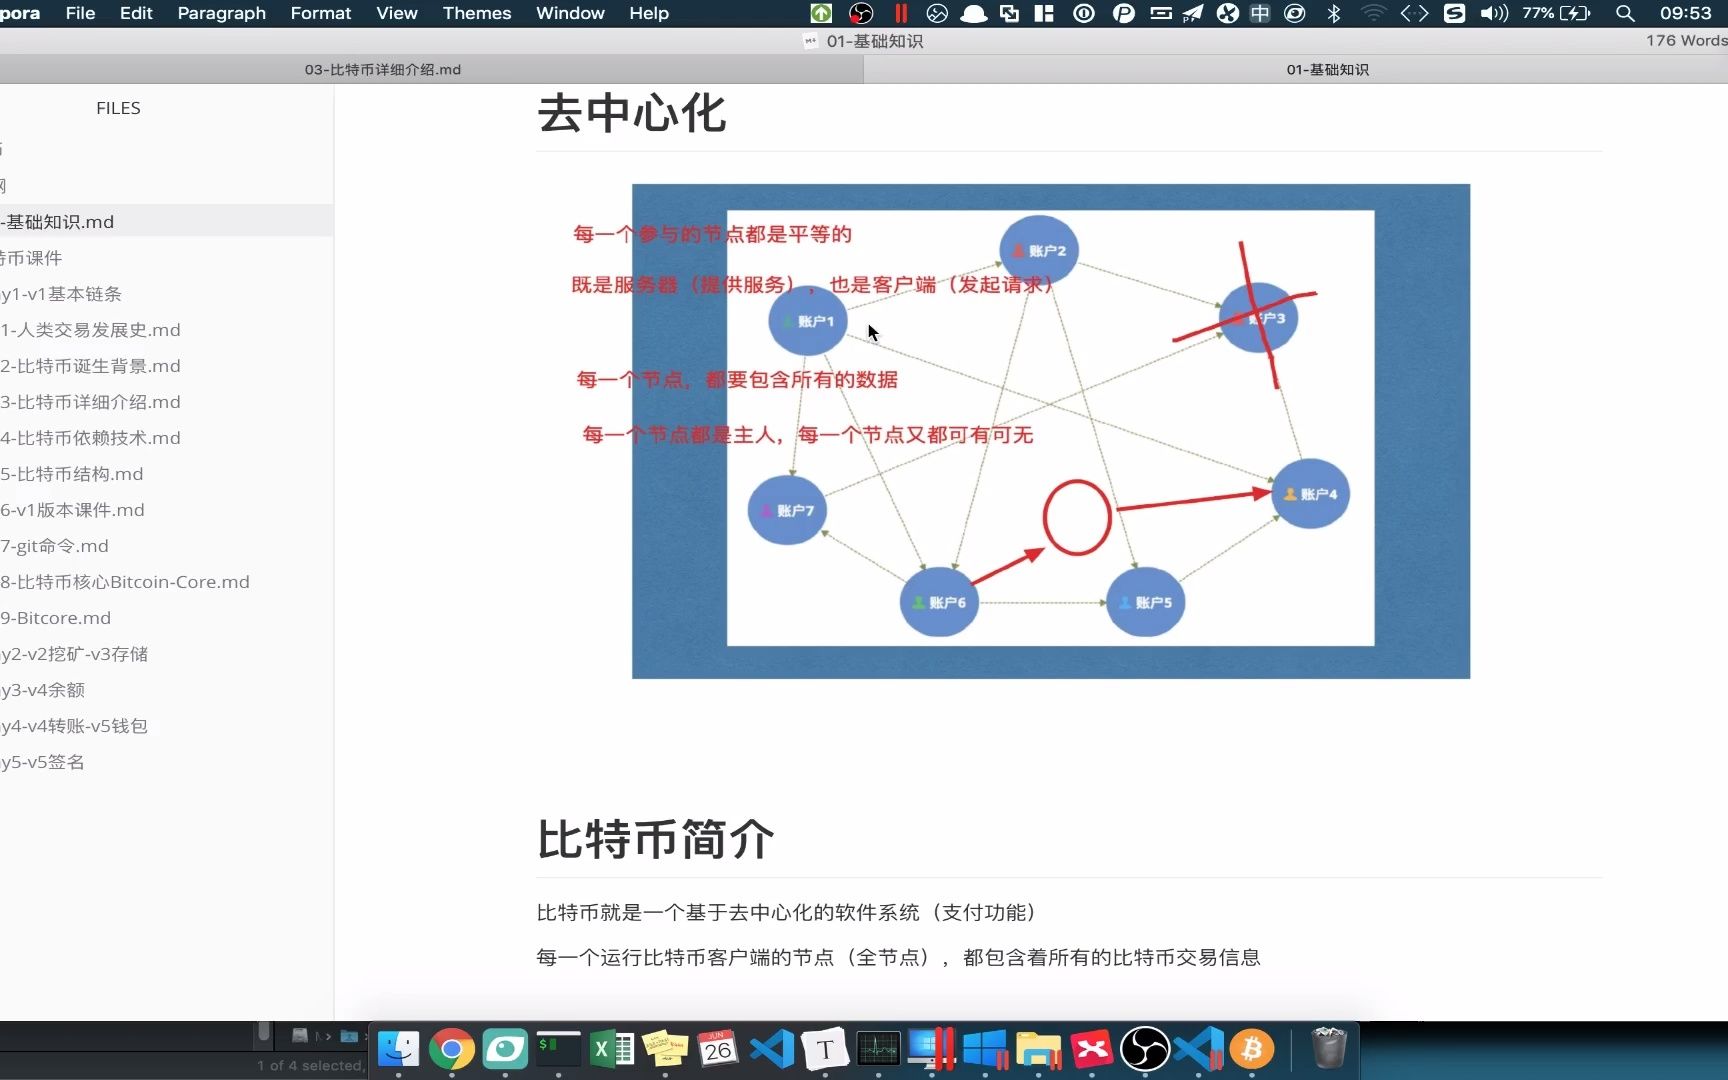Open Bitcoin Core from the Dock
The image size is (1728, 1080).
pyautogui.click(x=1253, y=1050)
